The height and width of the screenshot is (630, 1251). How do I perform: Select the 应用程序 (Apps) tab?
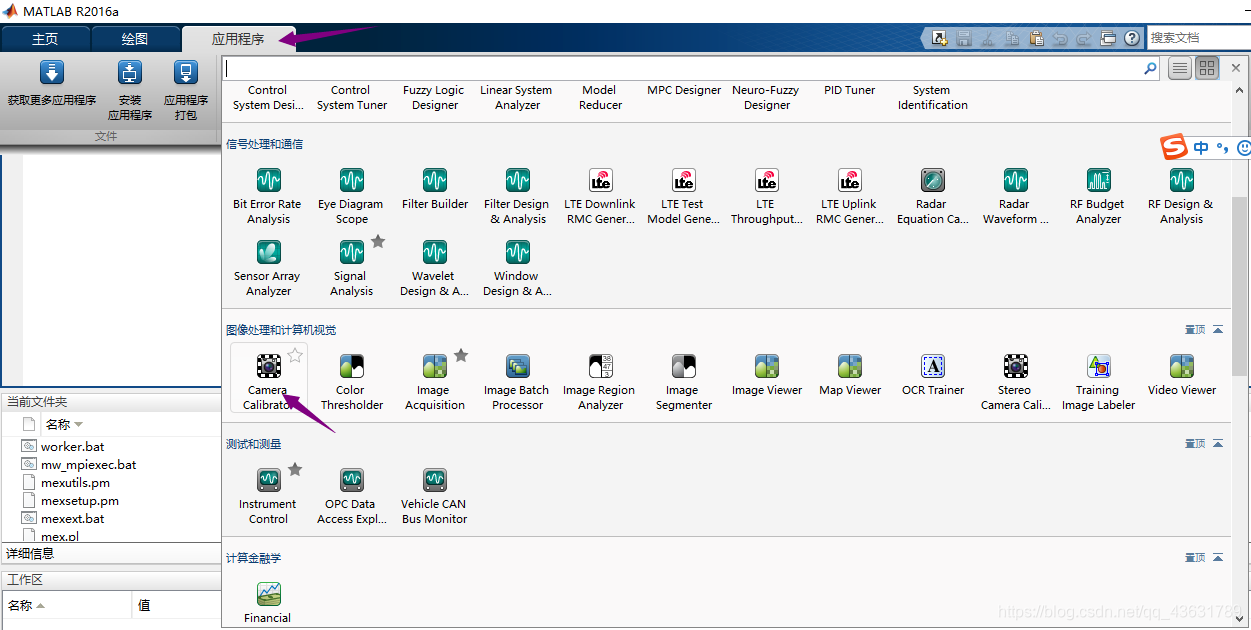click(x=238, y=39)
